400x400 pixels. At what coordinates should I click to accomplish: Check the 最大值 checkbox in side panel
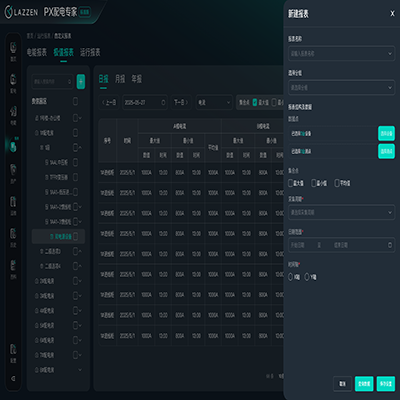(290, 183)
